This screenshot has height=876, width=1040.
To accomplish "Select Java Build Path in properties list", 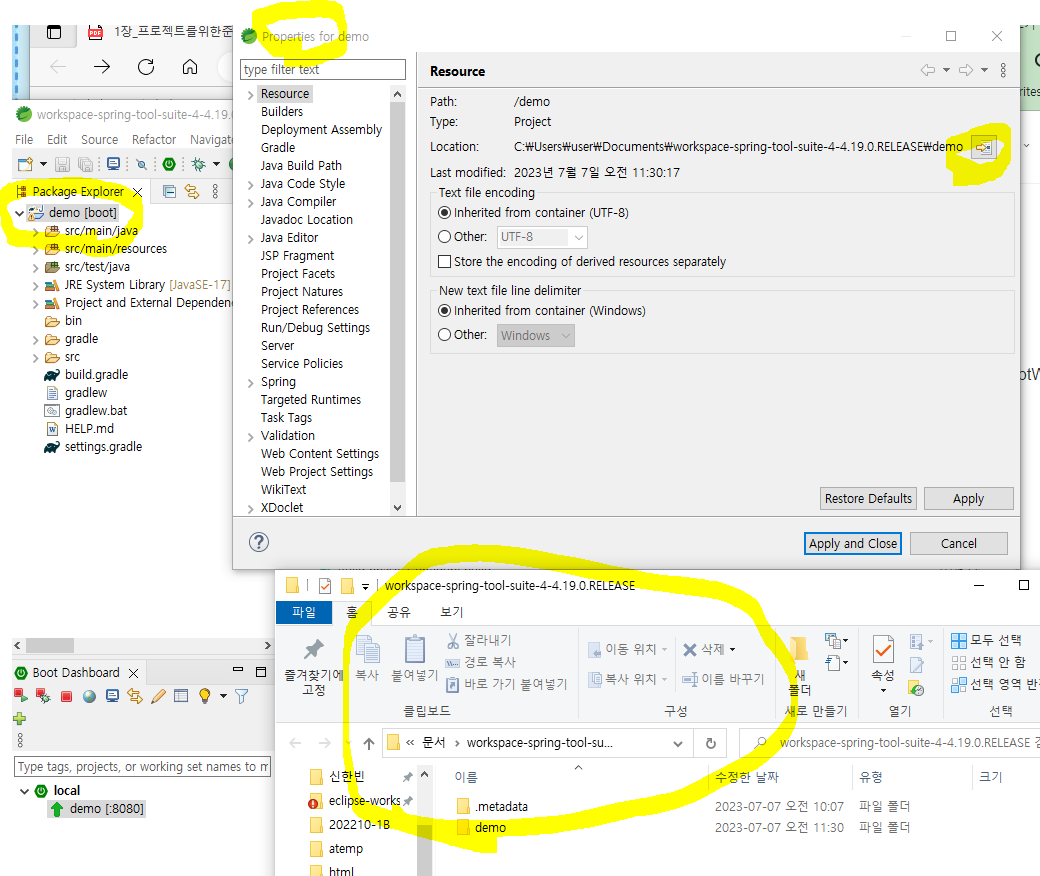I will [301, 166].
